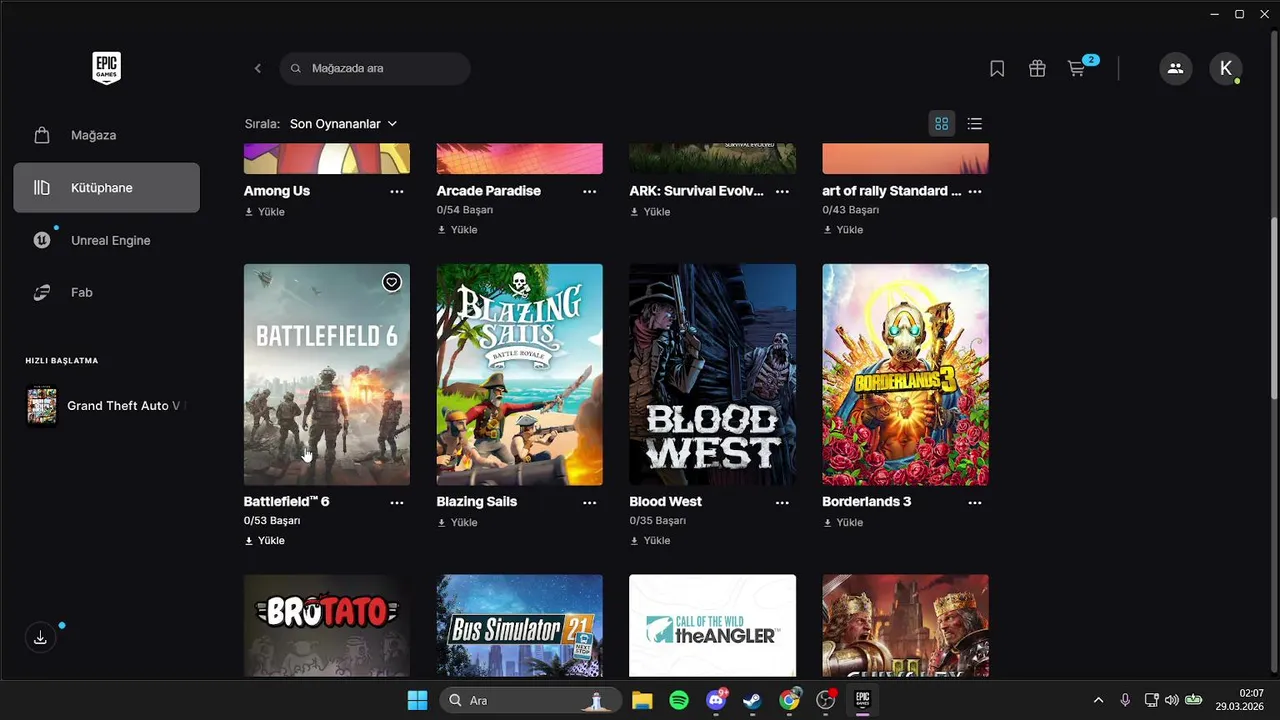Open more options for Blood West
Image resolution: width=1280 pixels, height=720 pixels.
(x=782, y=502)
